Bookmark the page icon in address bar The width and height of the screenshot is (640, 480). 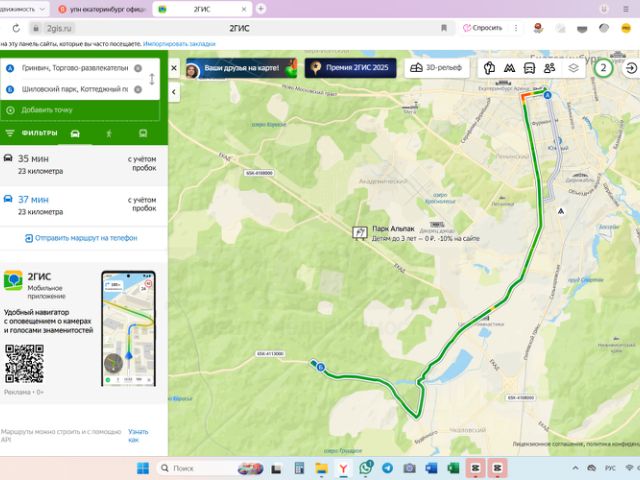444,28
